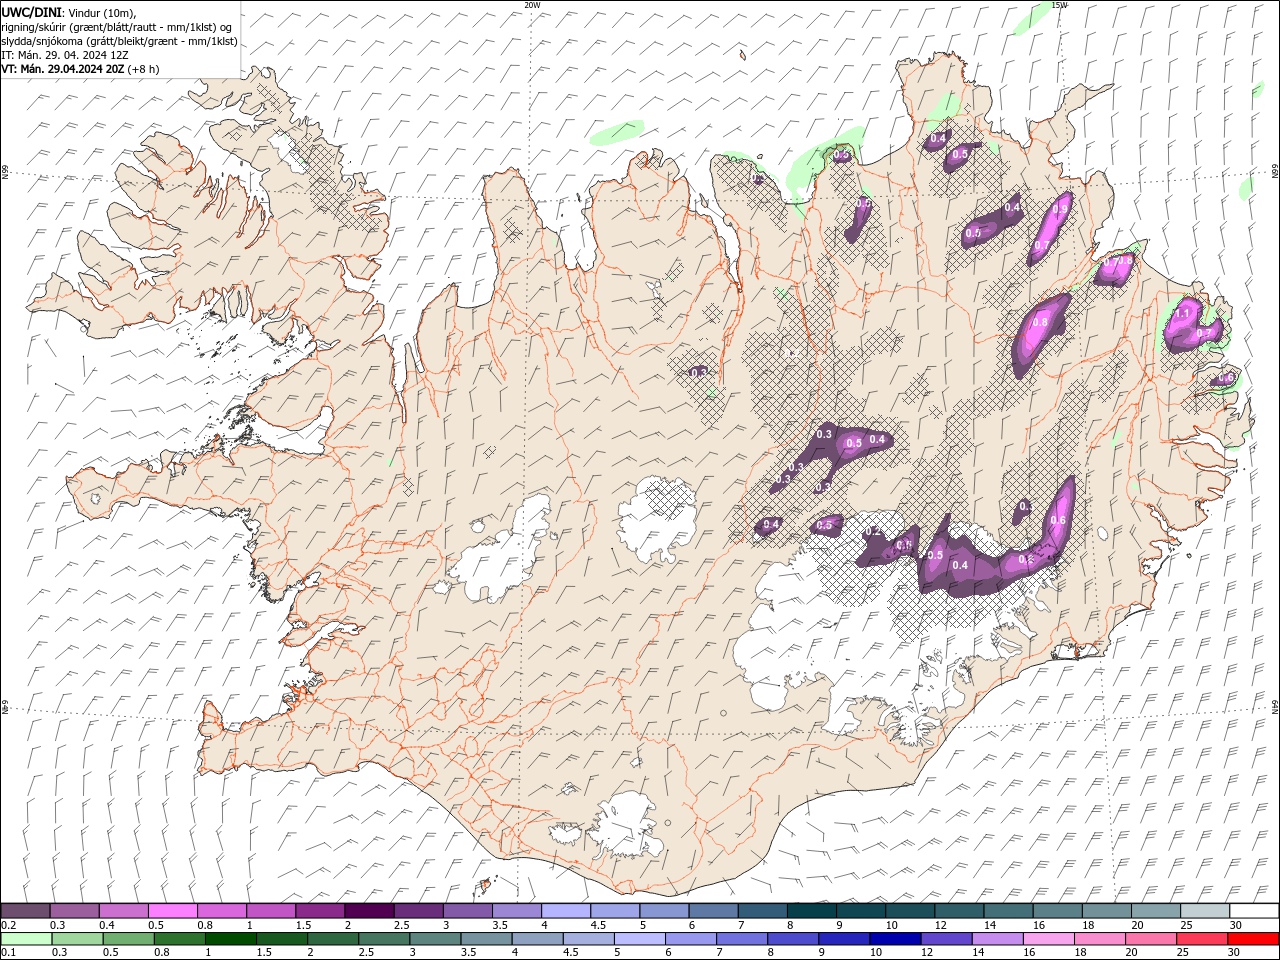Click the '25' label on the lower scale
1280x960 pixels.
[x=1184, y=952]
